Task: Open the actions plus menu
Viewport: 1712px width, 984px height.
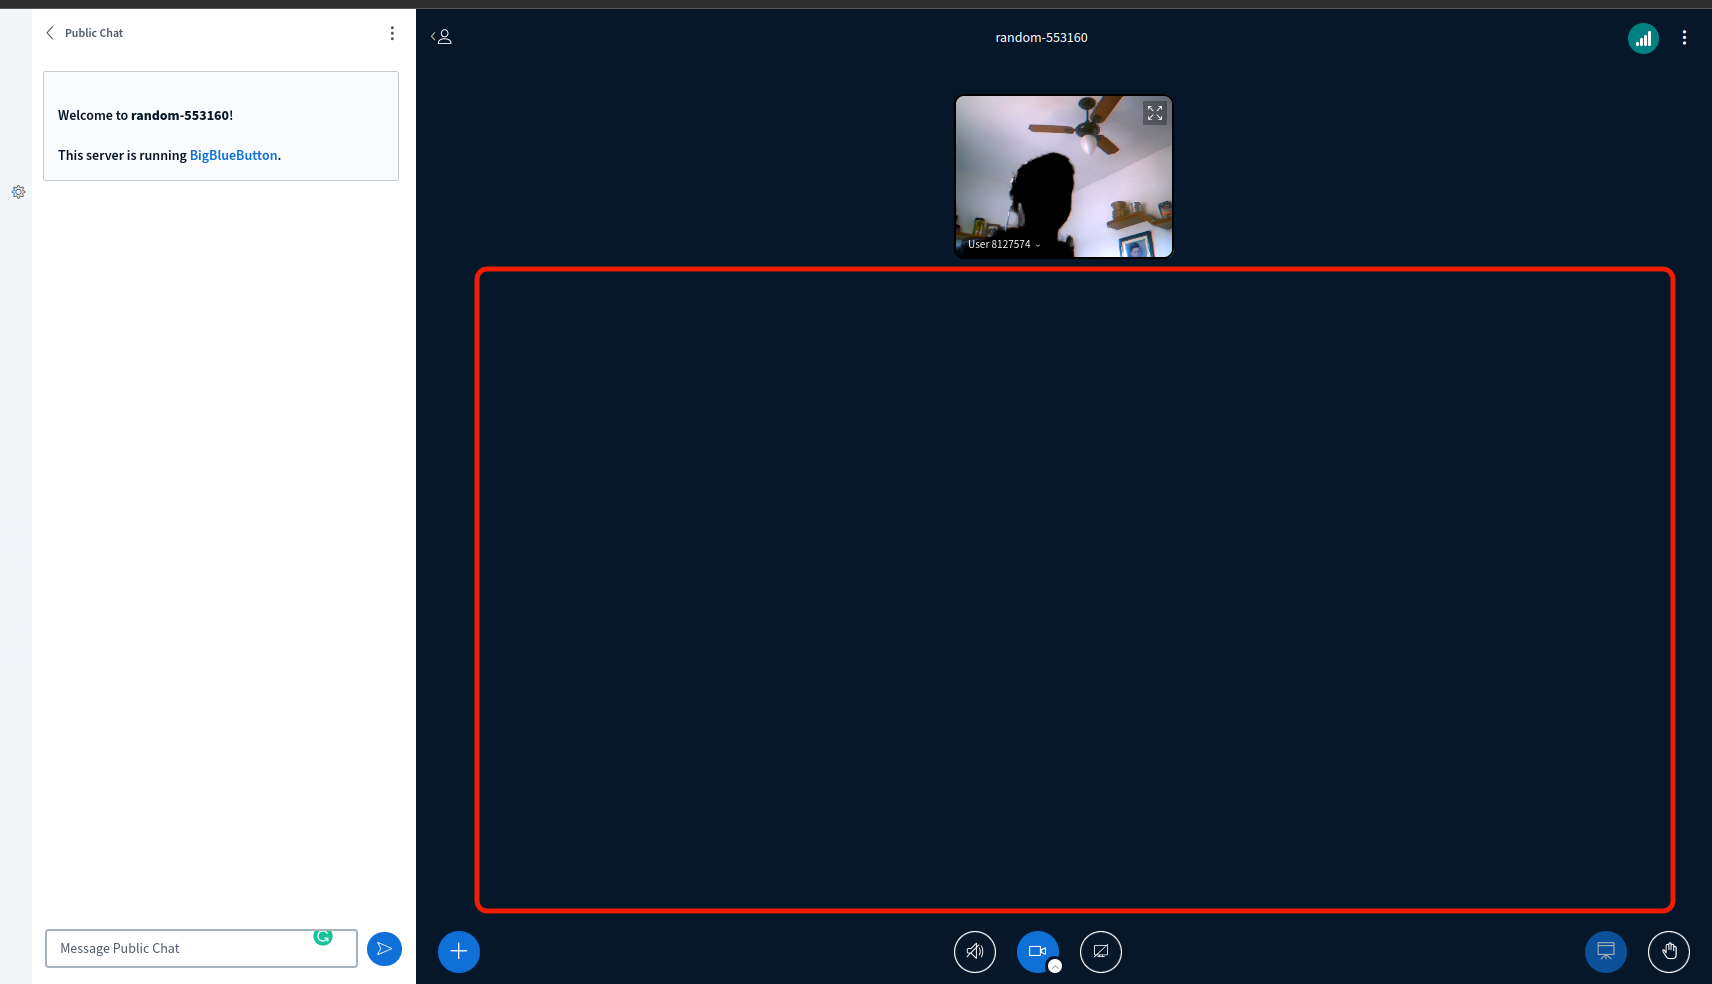Action: tap(458, 951)
